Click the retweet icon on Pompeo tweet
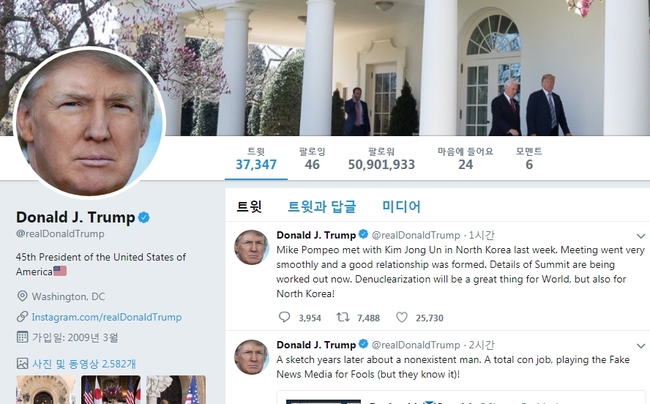650x404 pixels. point(342,317)
